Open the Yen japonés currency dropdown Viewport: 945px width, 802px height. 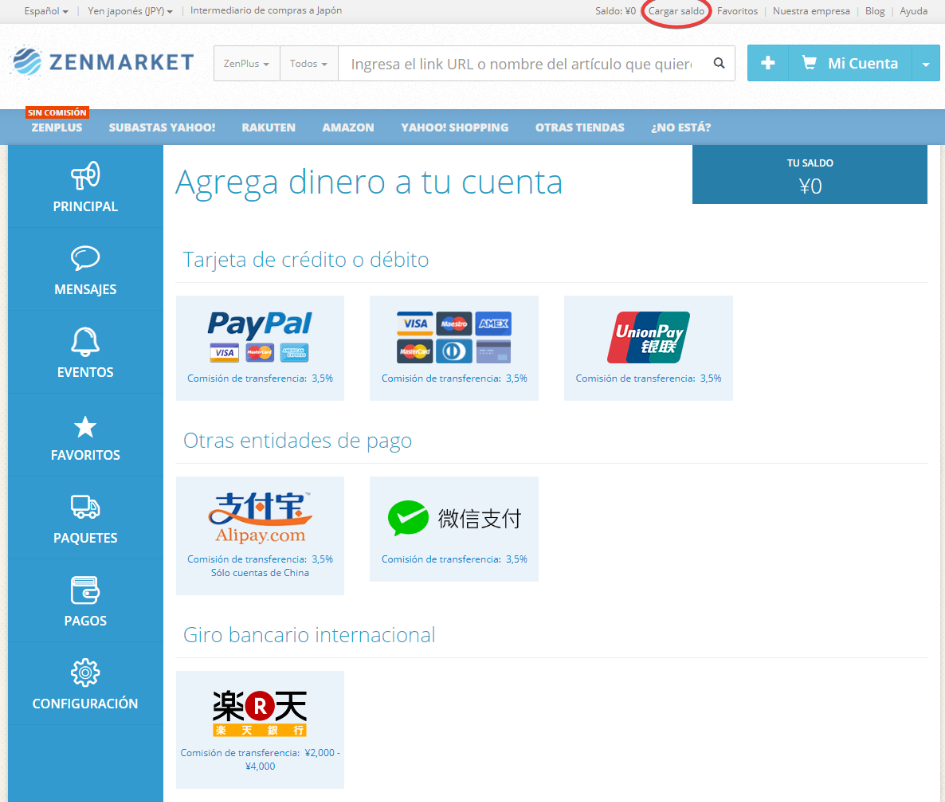click(130, 11)
